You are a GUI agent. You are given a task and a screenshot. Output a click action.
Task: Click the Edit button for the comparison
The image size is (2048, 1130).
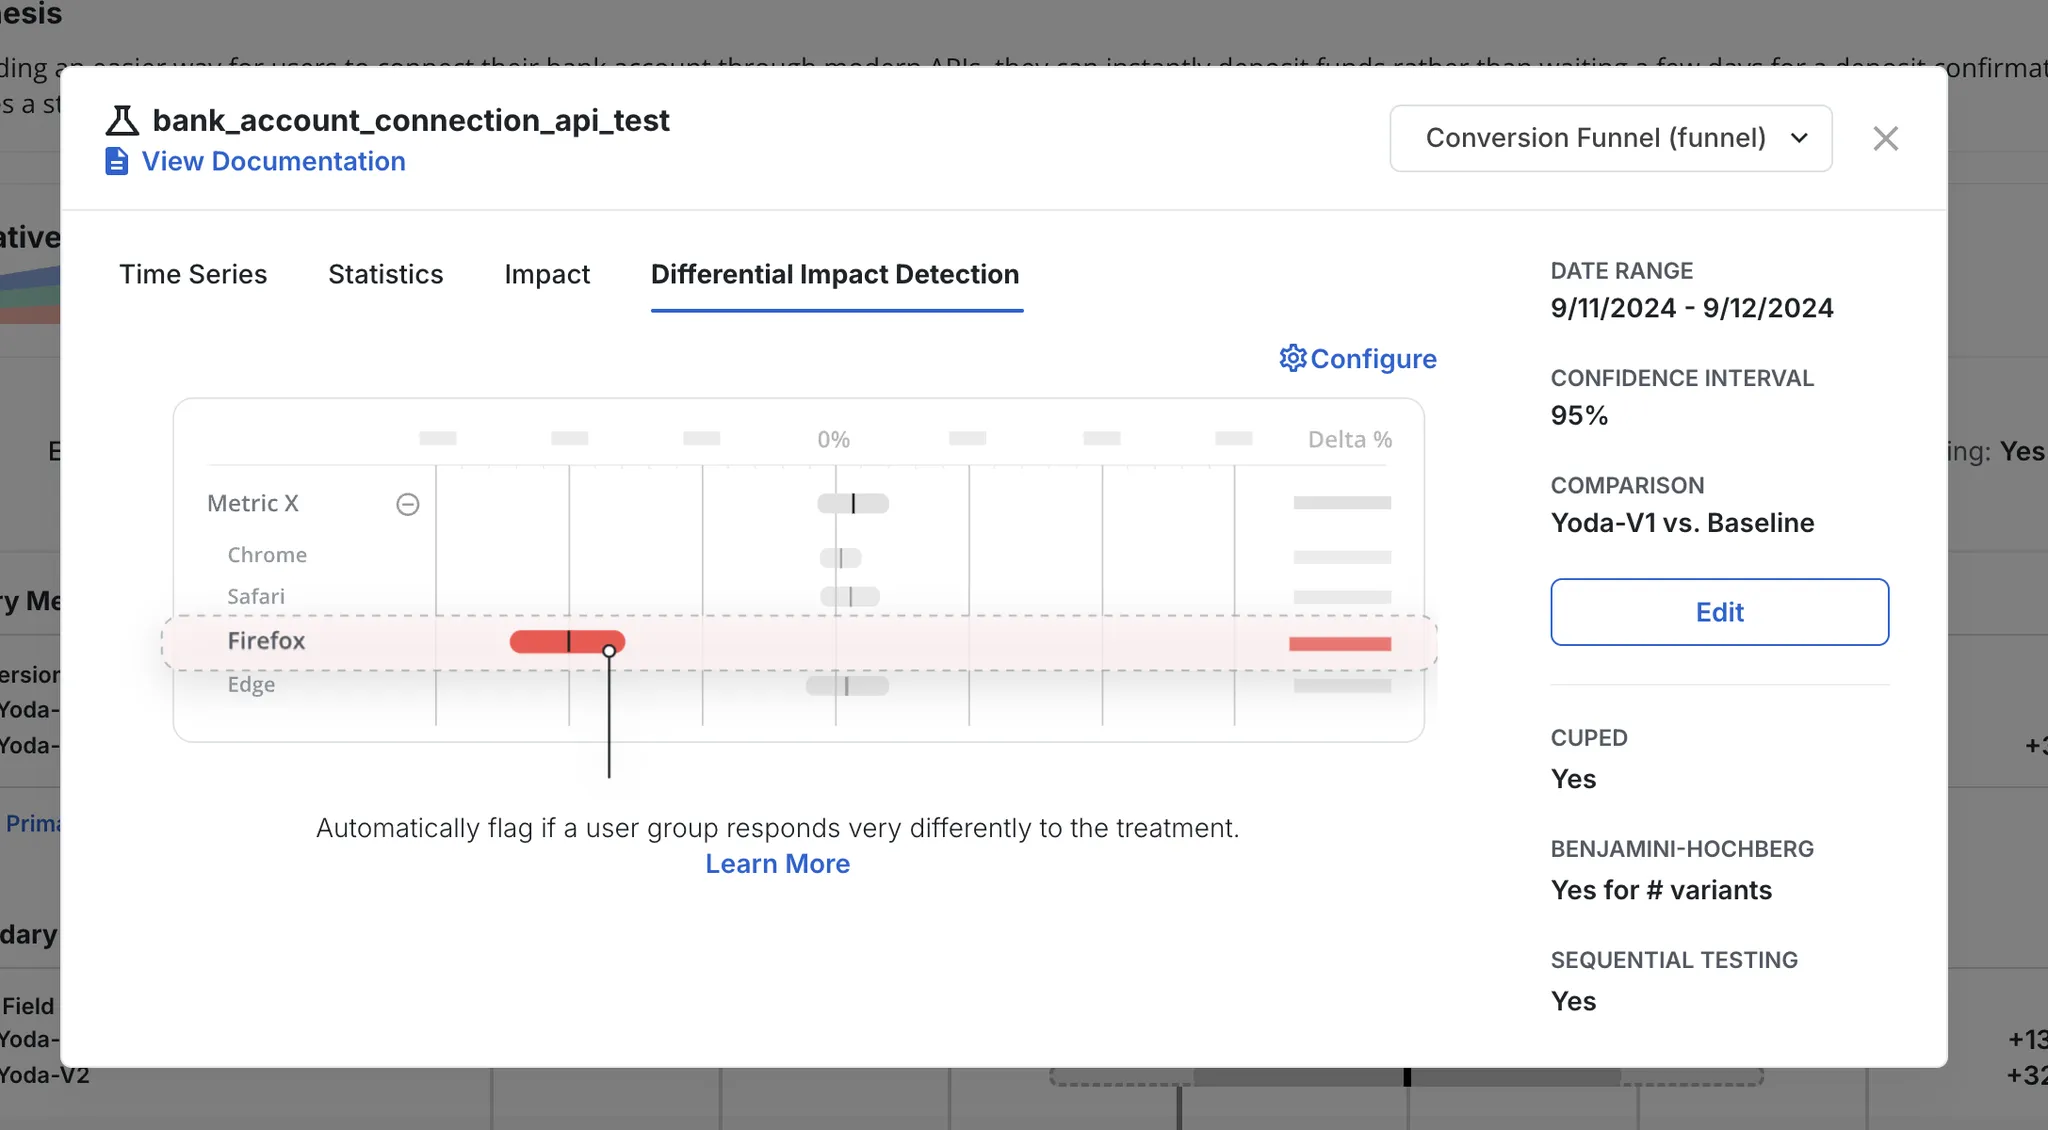coord(1719,612)
